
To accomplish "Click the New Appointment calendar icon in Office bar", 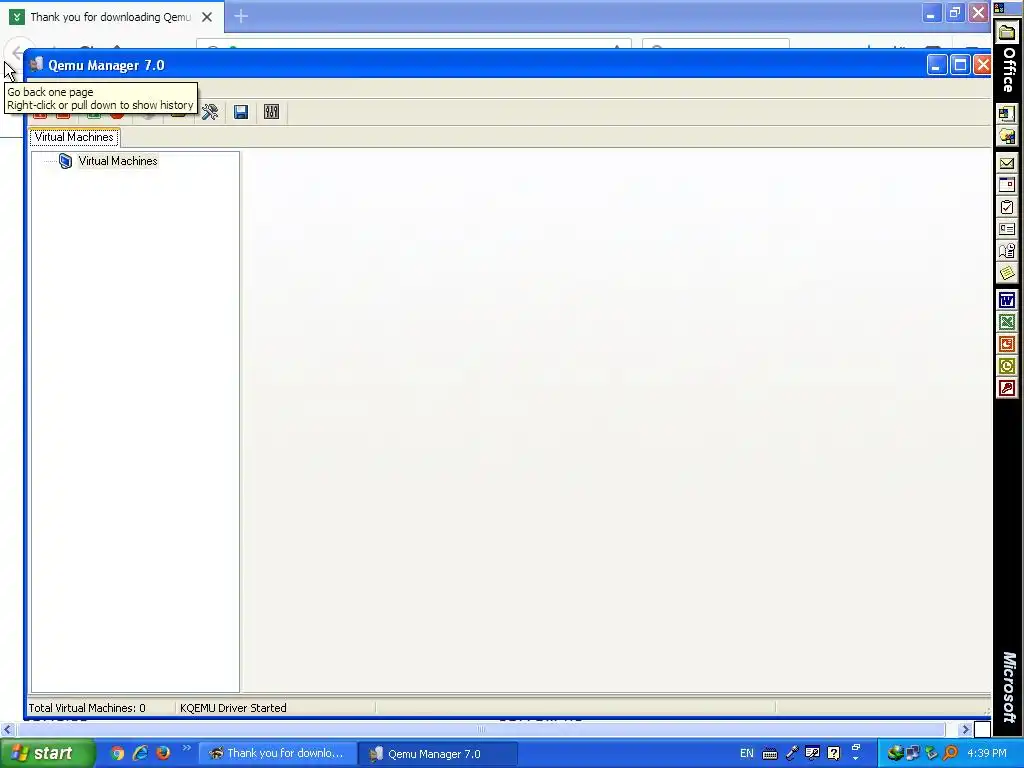I will point(1007,185).
